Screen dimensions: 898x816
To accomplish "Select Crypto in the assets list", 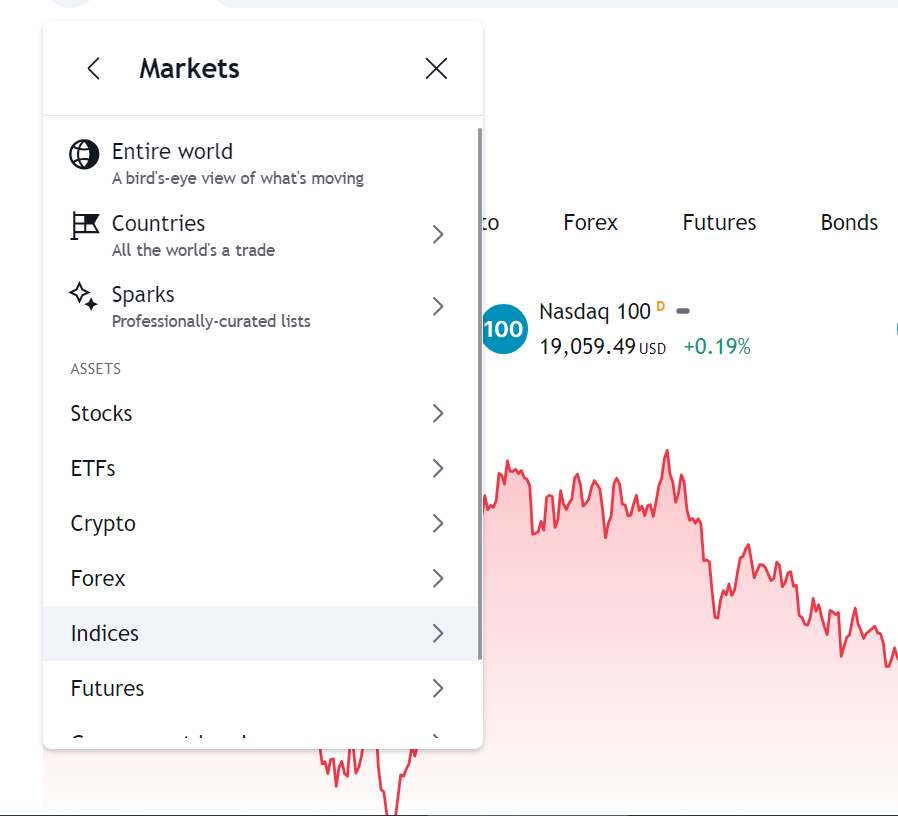I will point(260,523).
